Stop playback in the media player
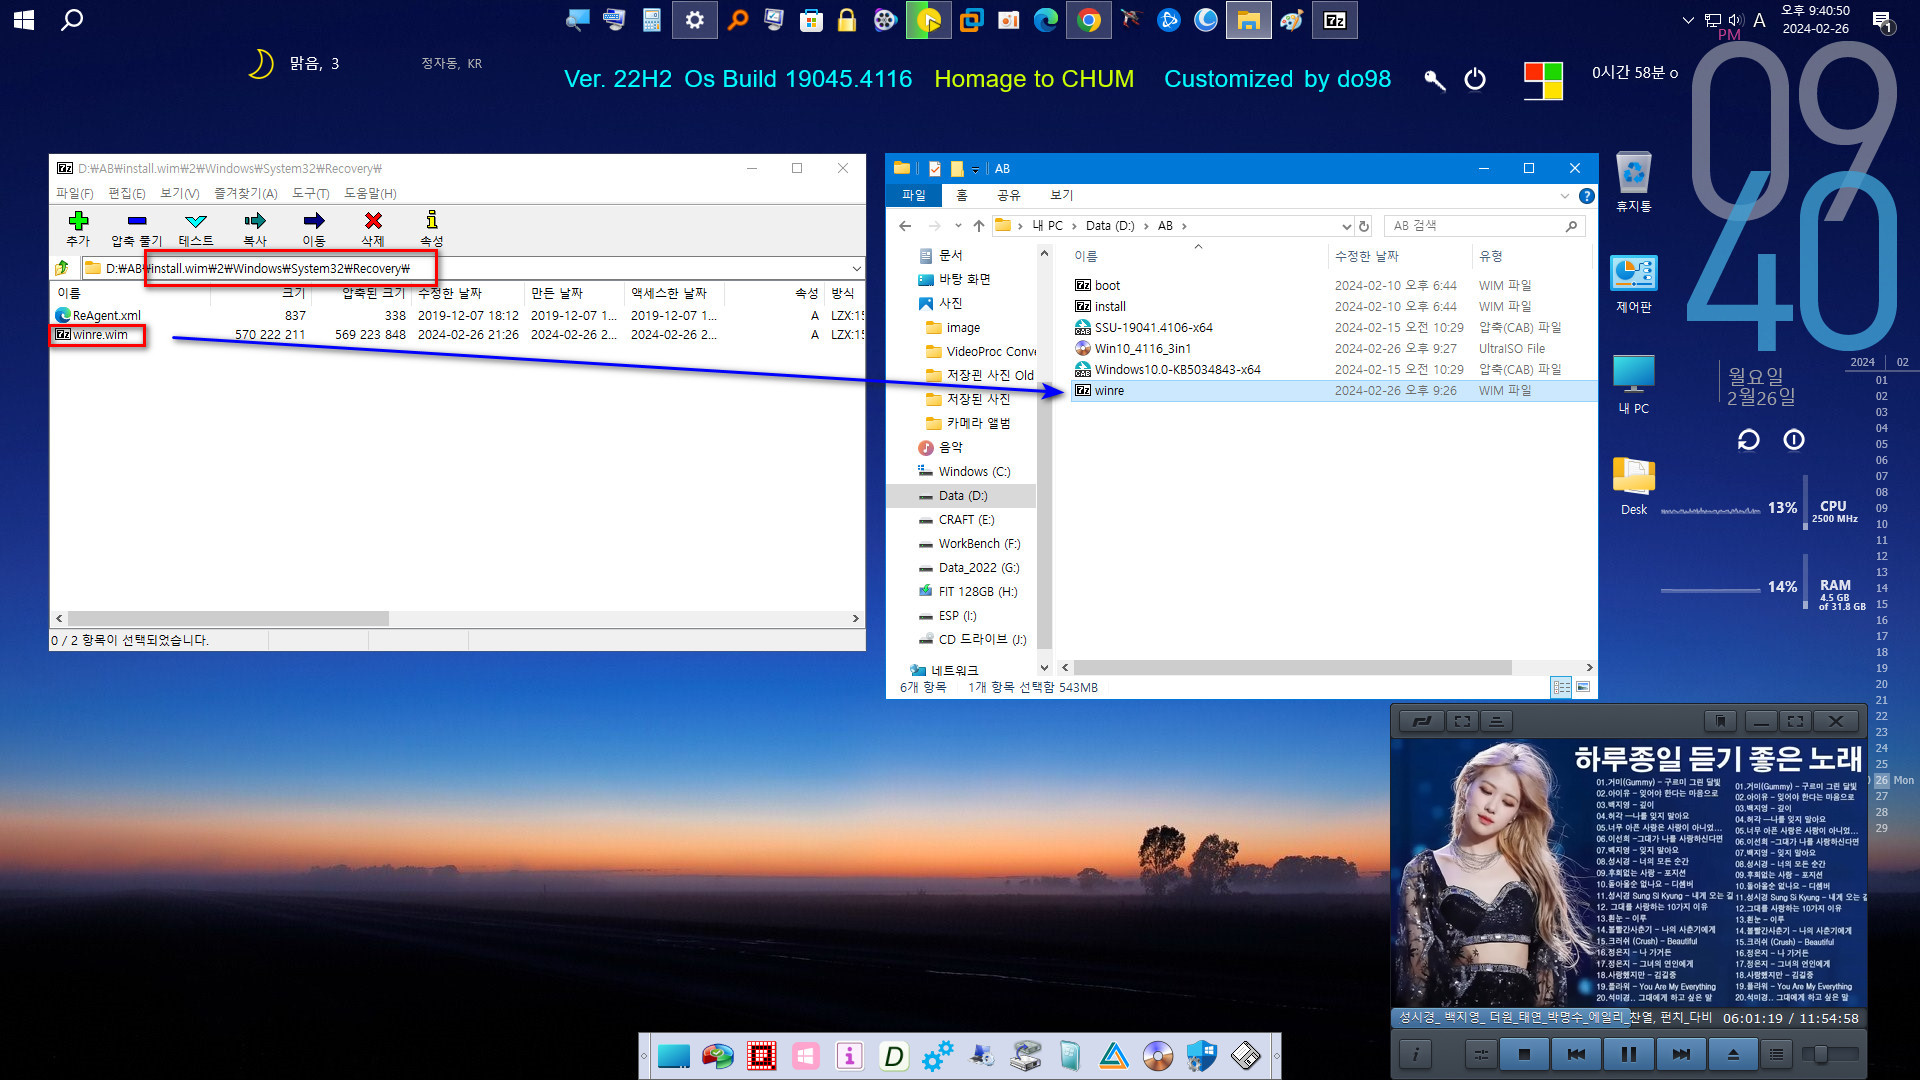Screen dimensions: 1920x1080 coord(1524,1054)
